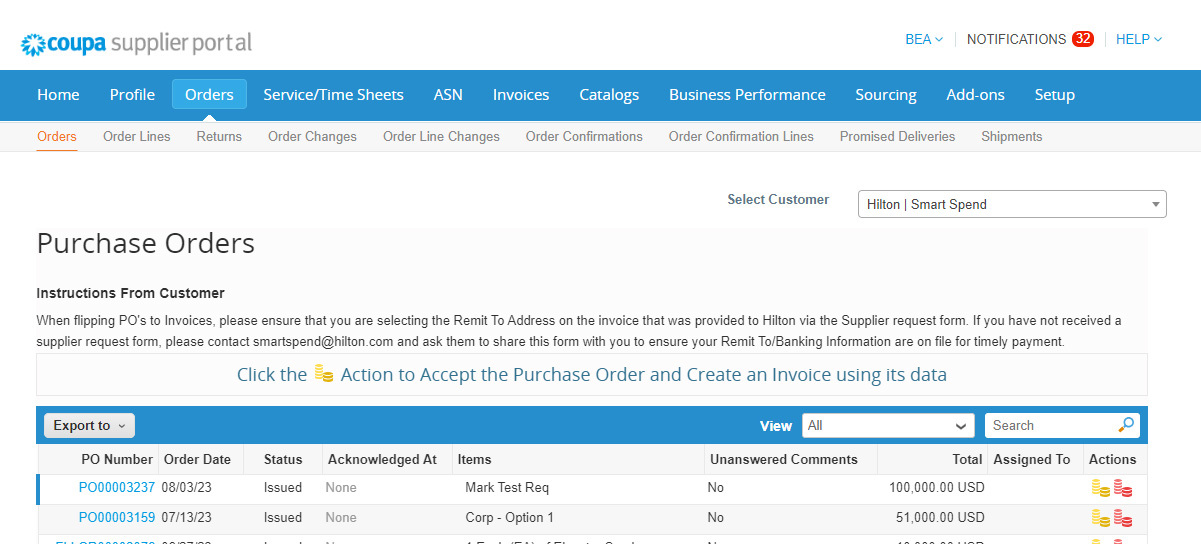This screenshot has height=544, width=1201.
Task: Open purchase order PO00003237
Action: coord(117,488)
